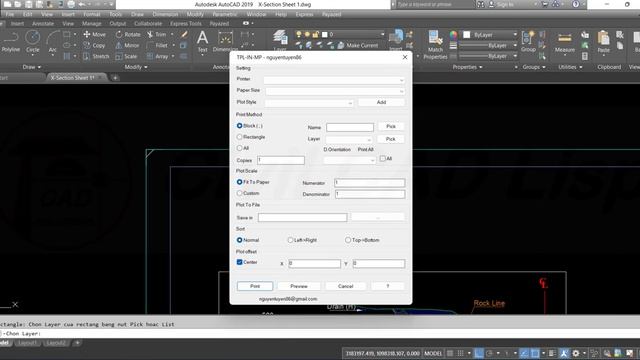Click the Fillet tool icon
This screenshot has width=640, height=360.
coord(157,45)
